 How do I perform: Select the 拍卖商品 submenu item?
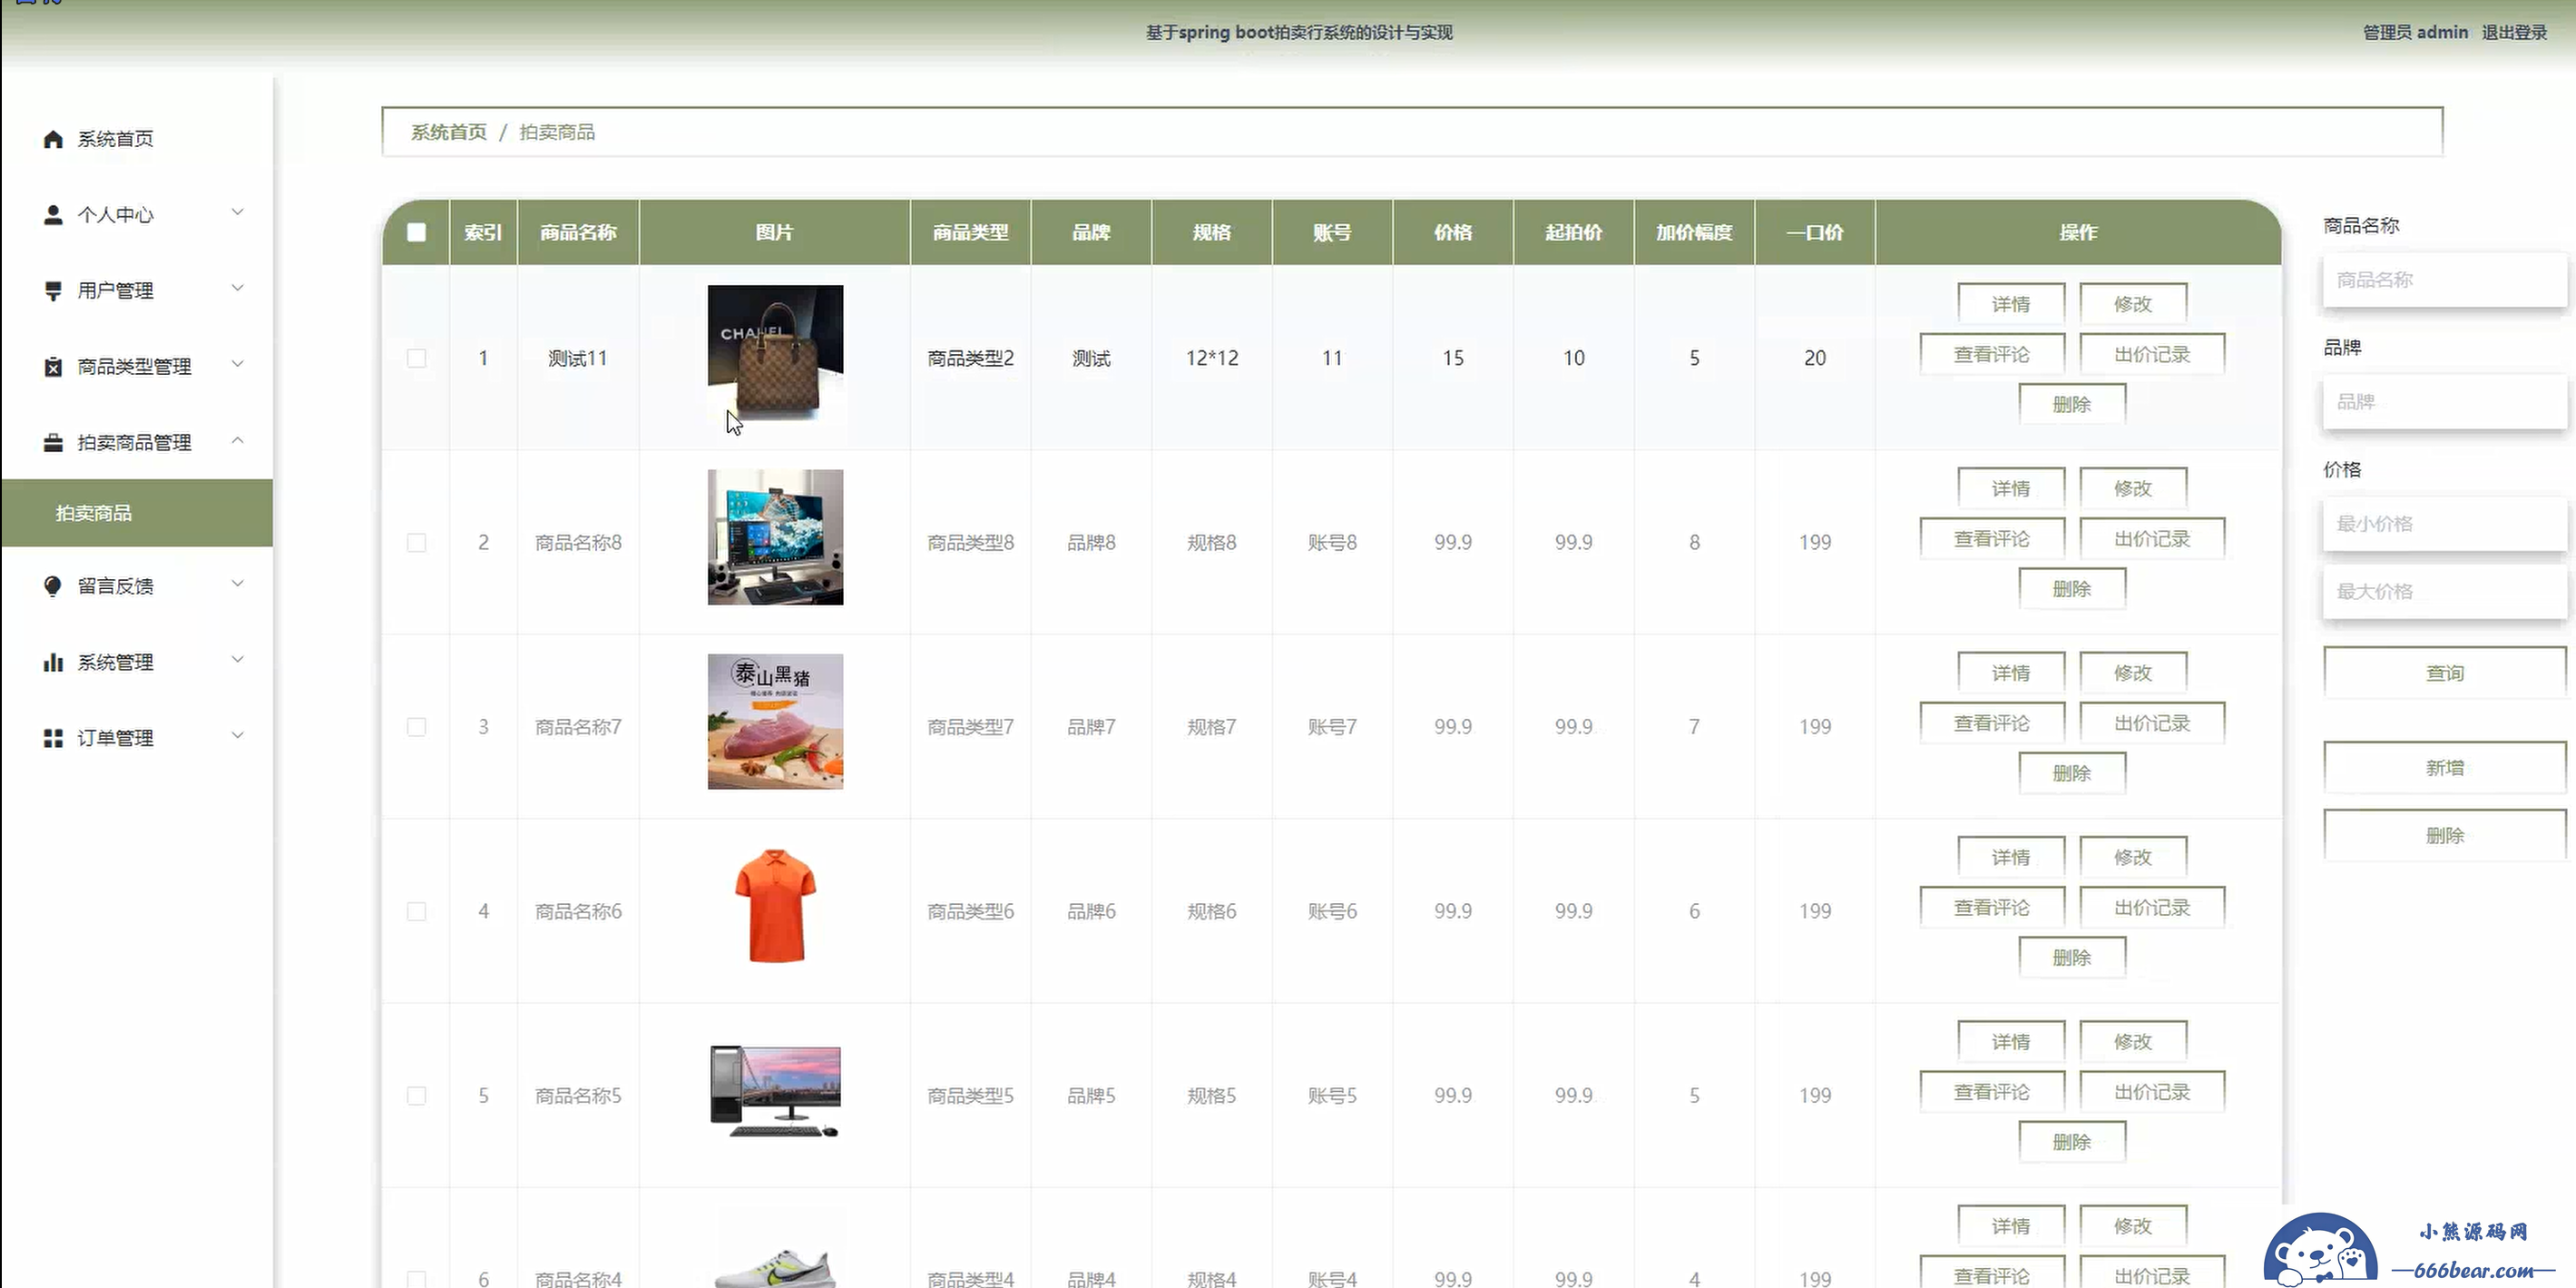click(137, 513)
